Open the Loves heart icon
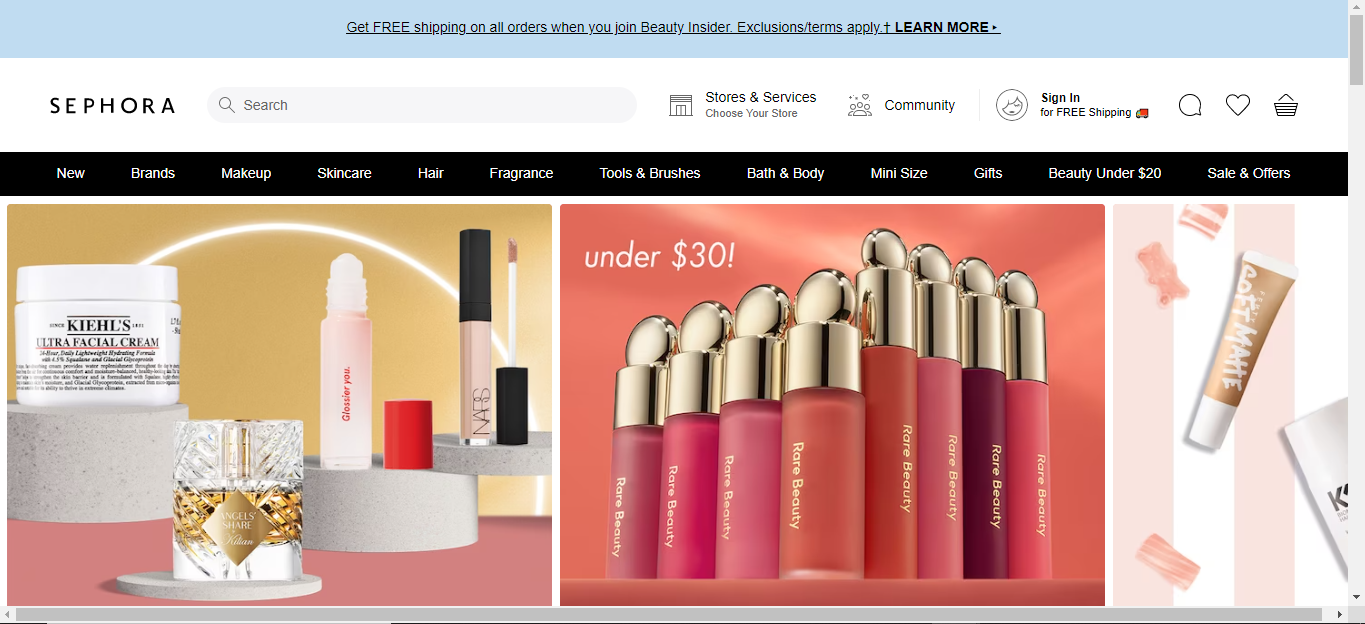The image size is (1365, 624). pos(1238,105)
